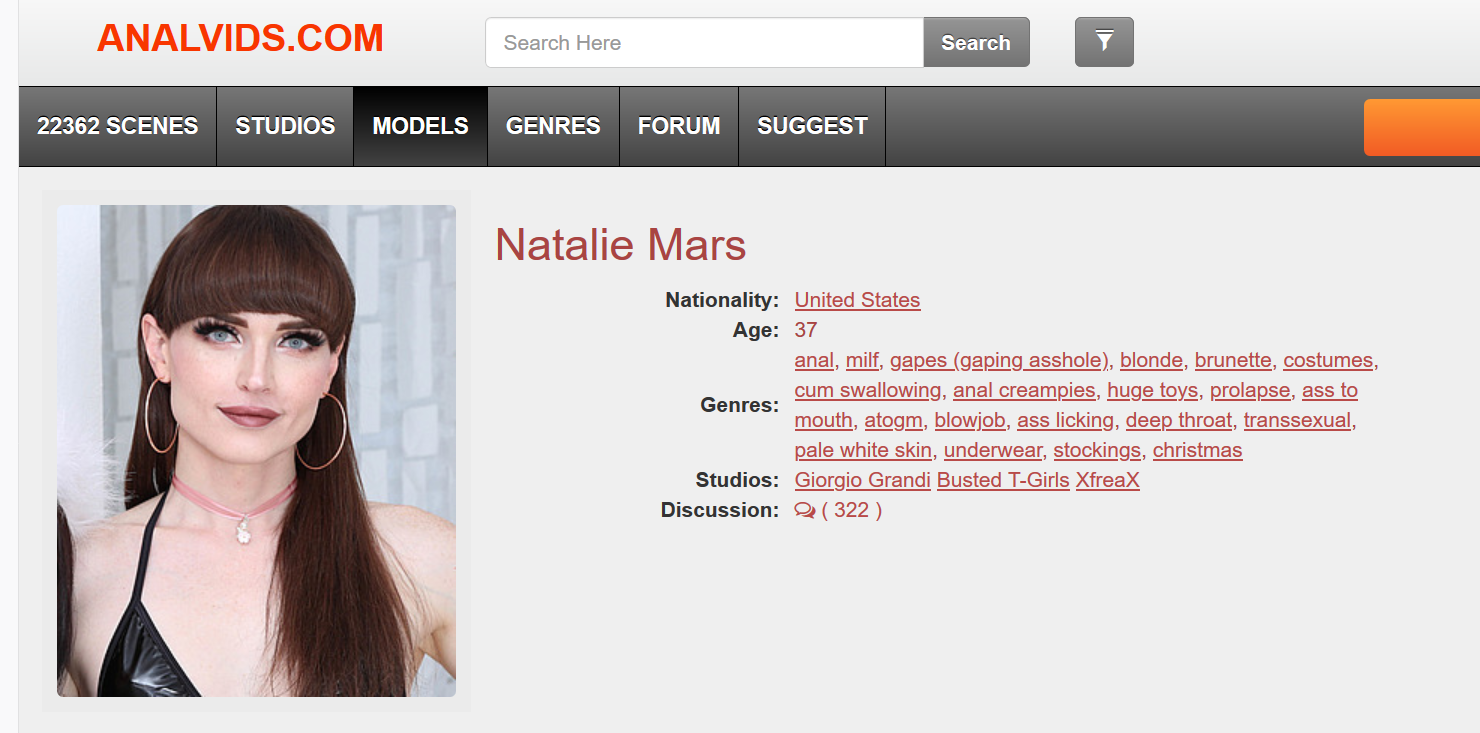Click into the Search Here field
Viewport: 1480px width, 733px height.
(704, 43)
